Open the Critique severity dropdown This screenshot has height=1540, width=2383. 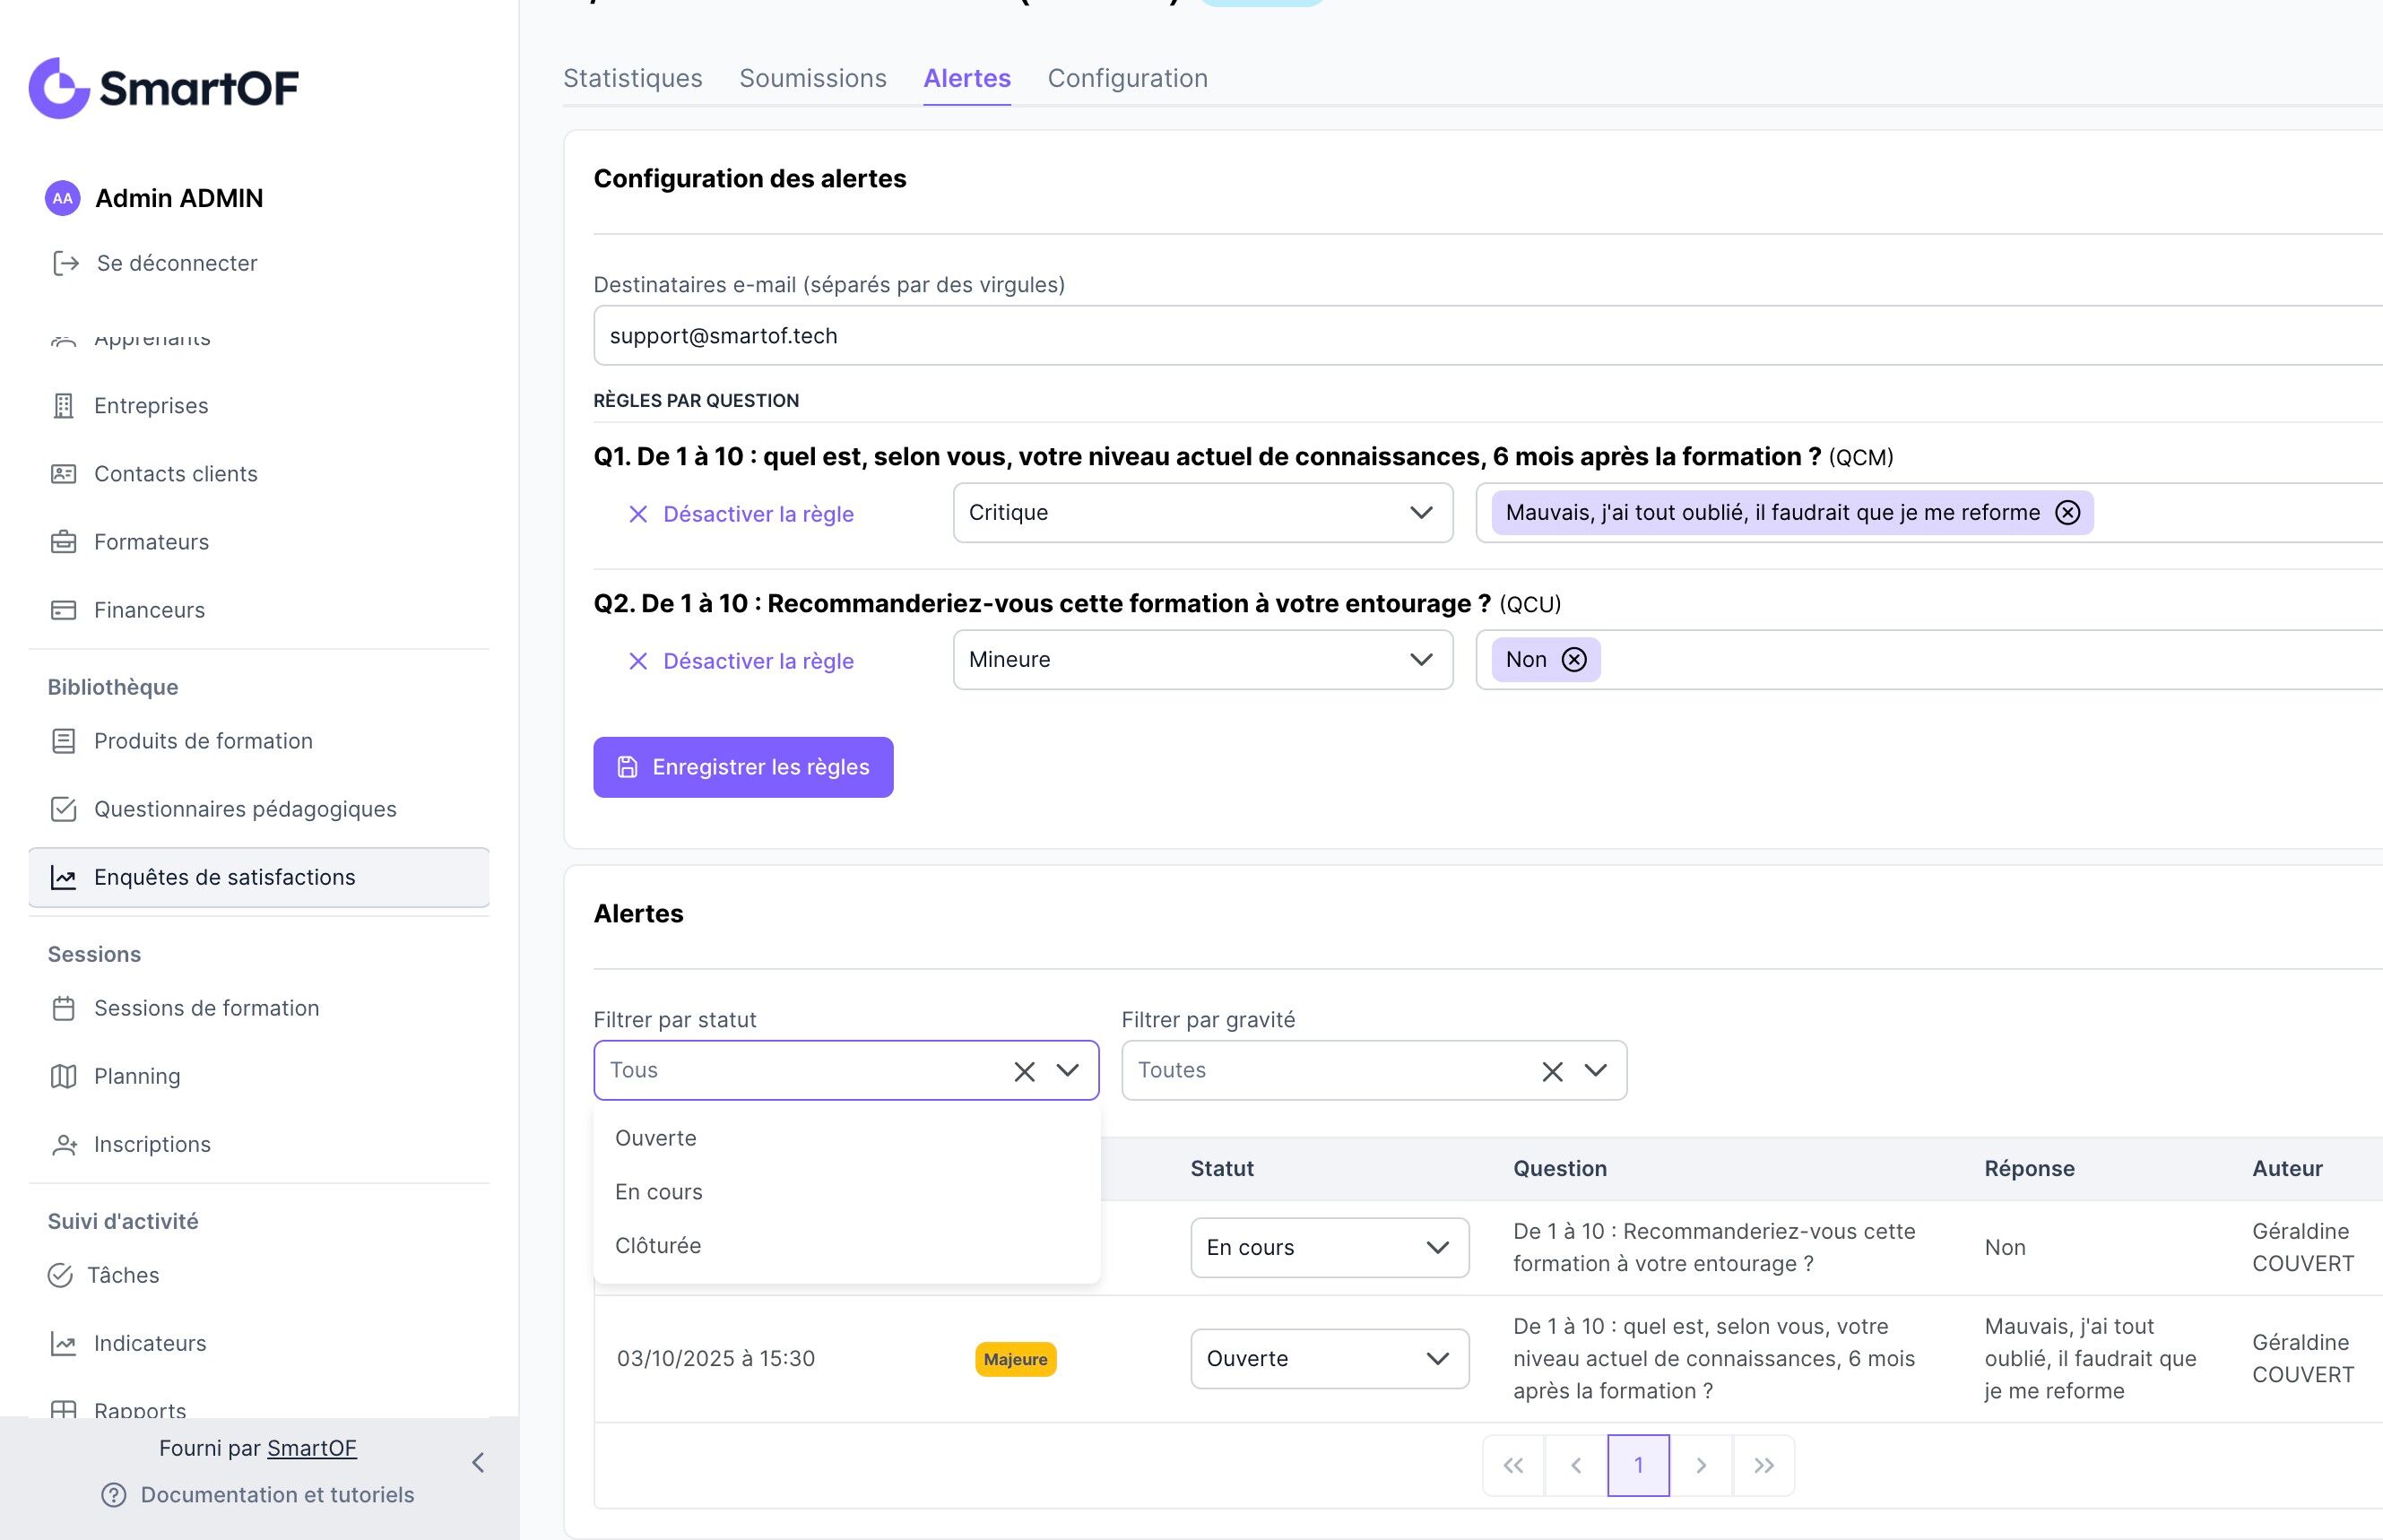1202,513
